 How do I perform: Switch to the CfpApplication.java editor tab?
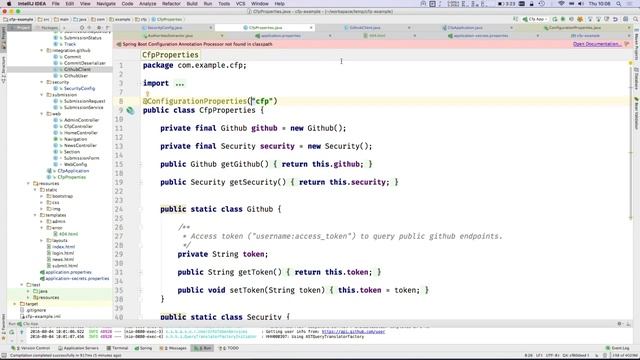pyautogui.click(x=464, y=27)
